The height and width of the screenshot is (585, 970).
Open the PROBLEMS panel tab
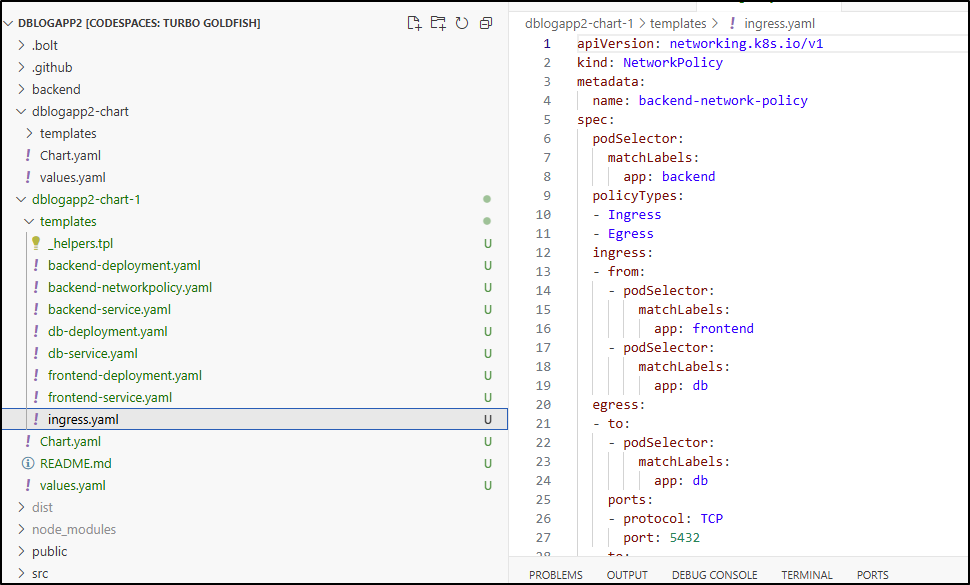555,575
